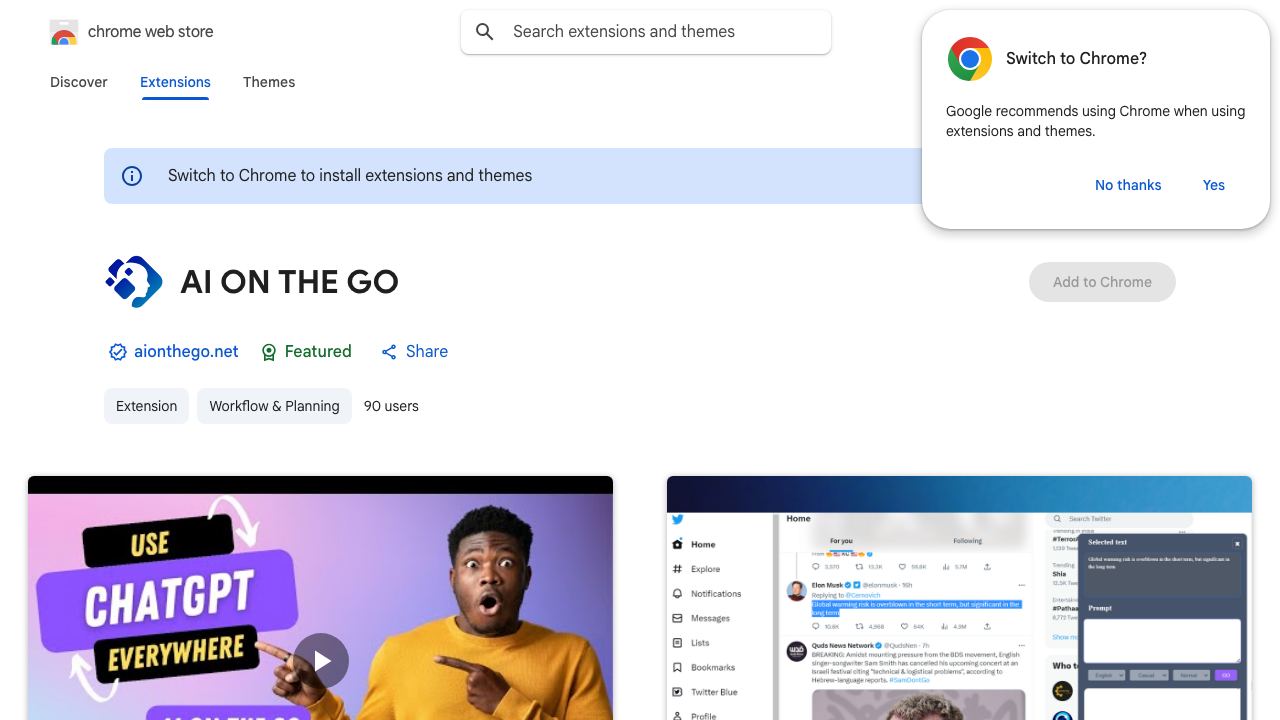Click the Featured badge icon
Screen dimensions: 1280x720
tap(268, 352)
